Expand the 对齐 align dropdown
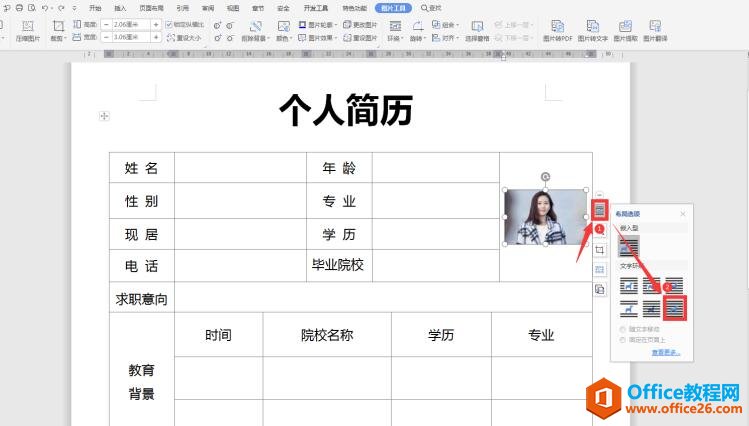 (442, 37)
